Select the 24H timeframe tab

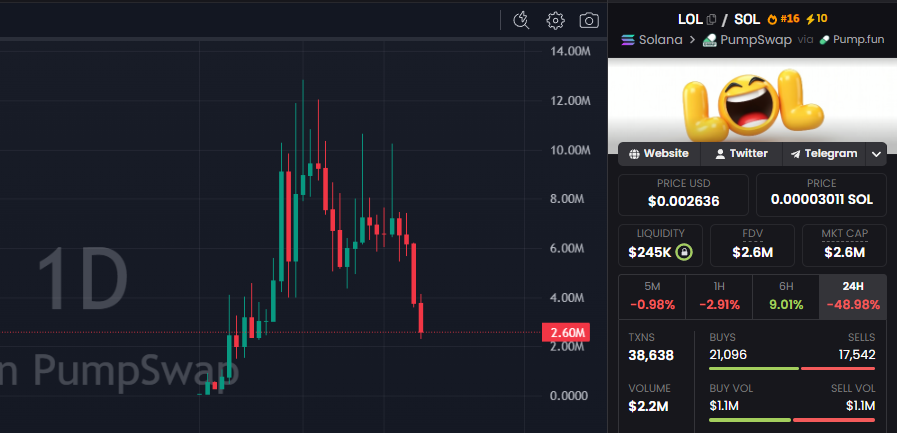(853, 297)
